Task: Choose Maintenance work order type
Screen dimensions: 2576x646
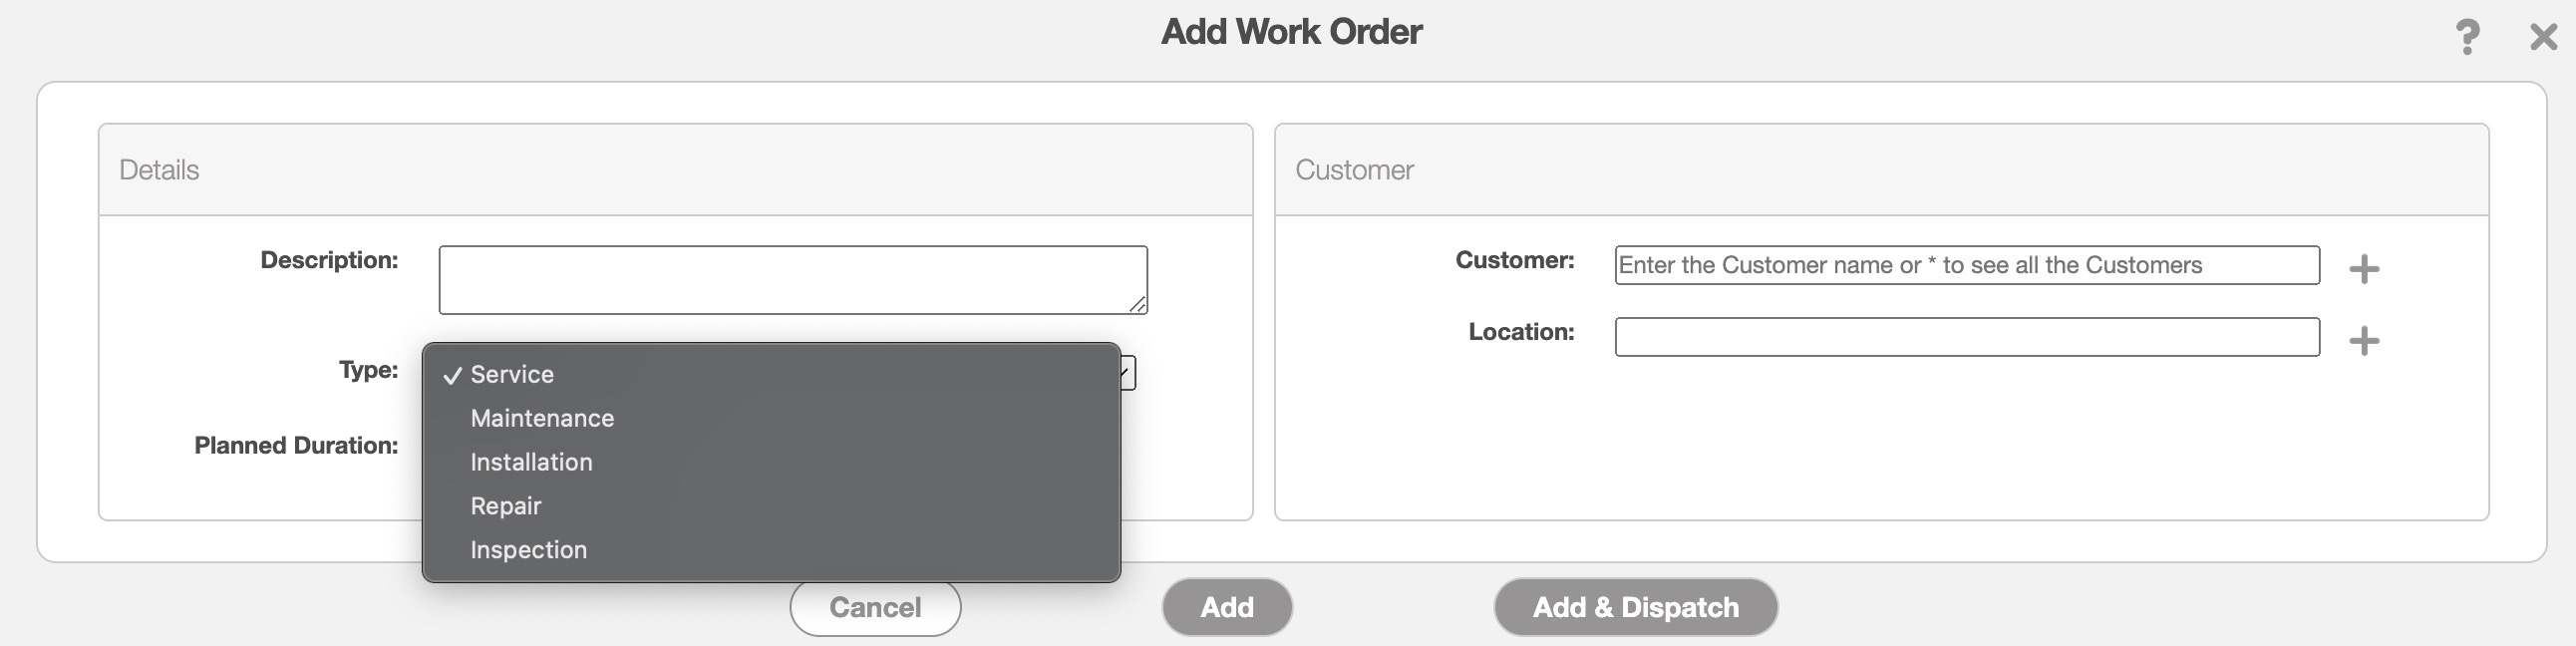Action: pyautogui.click(x=542, y=418)
